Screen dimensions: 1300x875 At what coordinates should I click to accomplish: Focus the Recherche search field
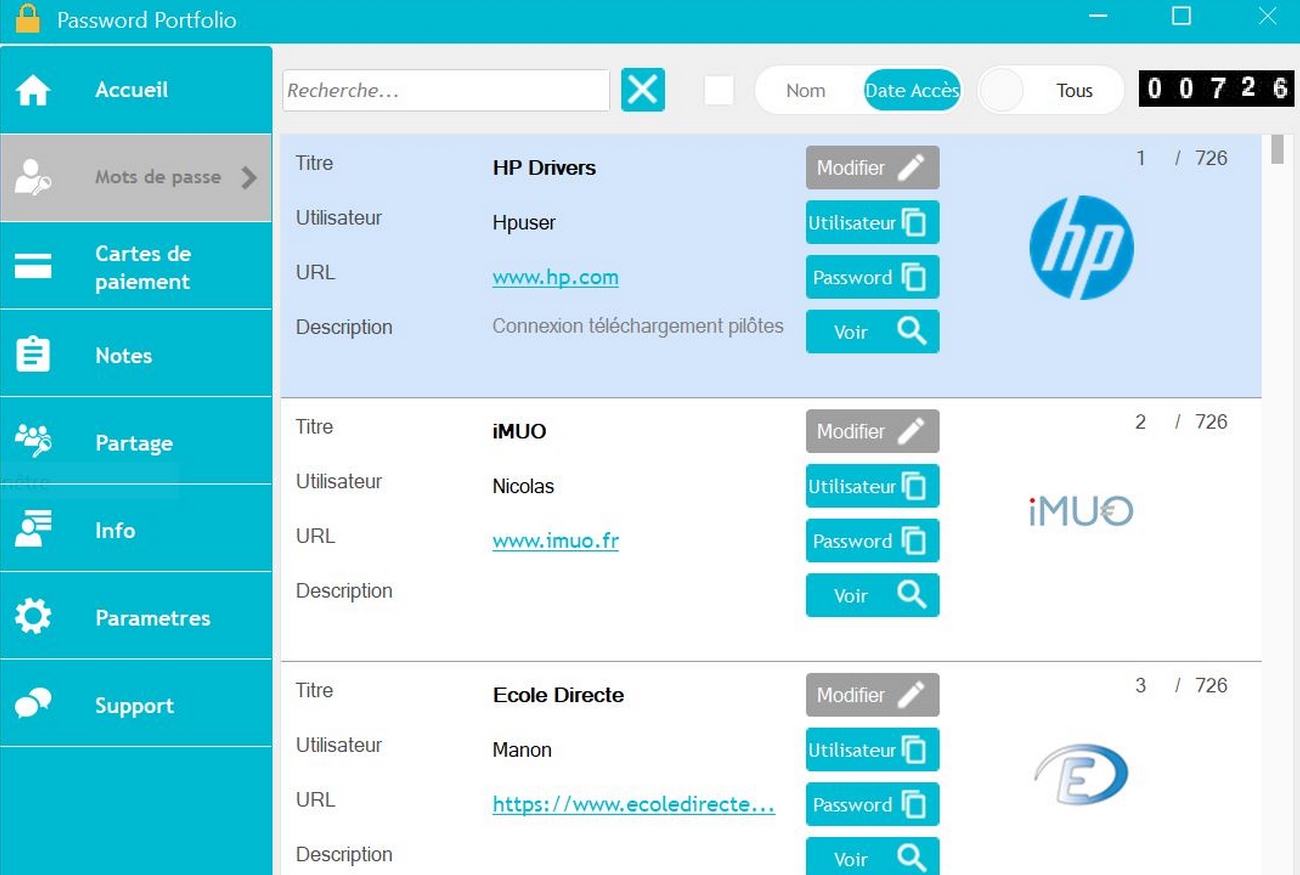coord(445,91)
